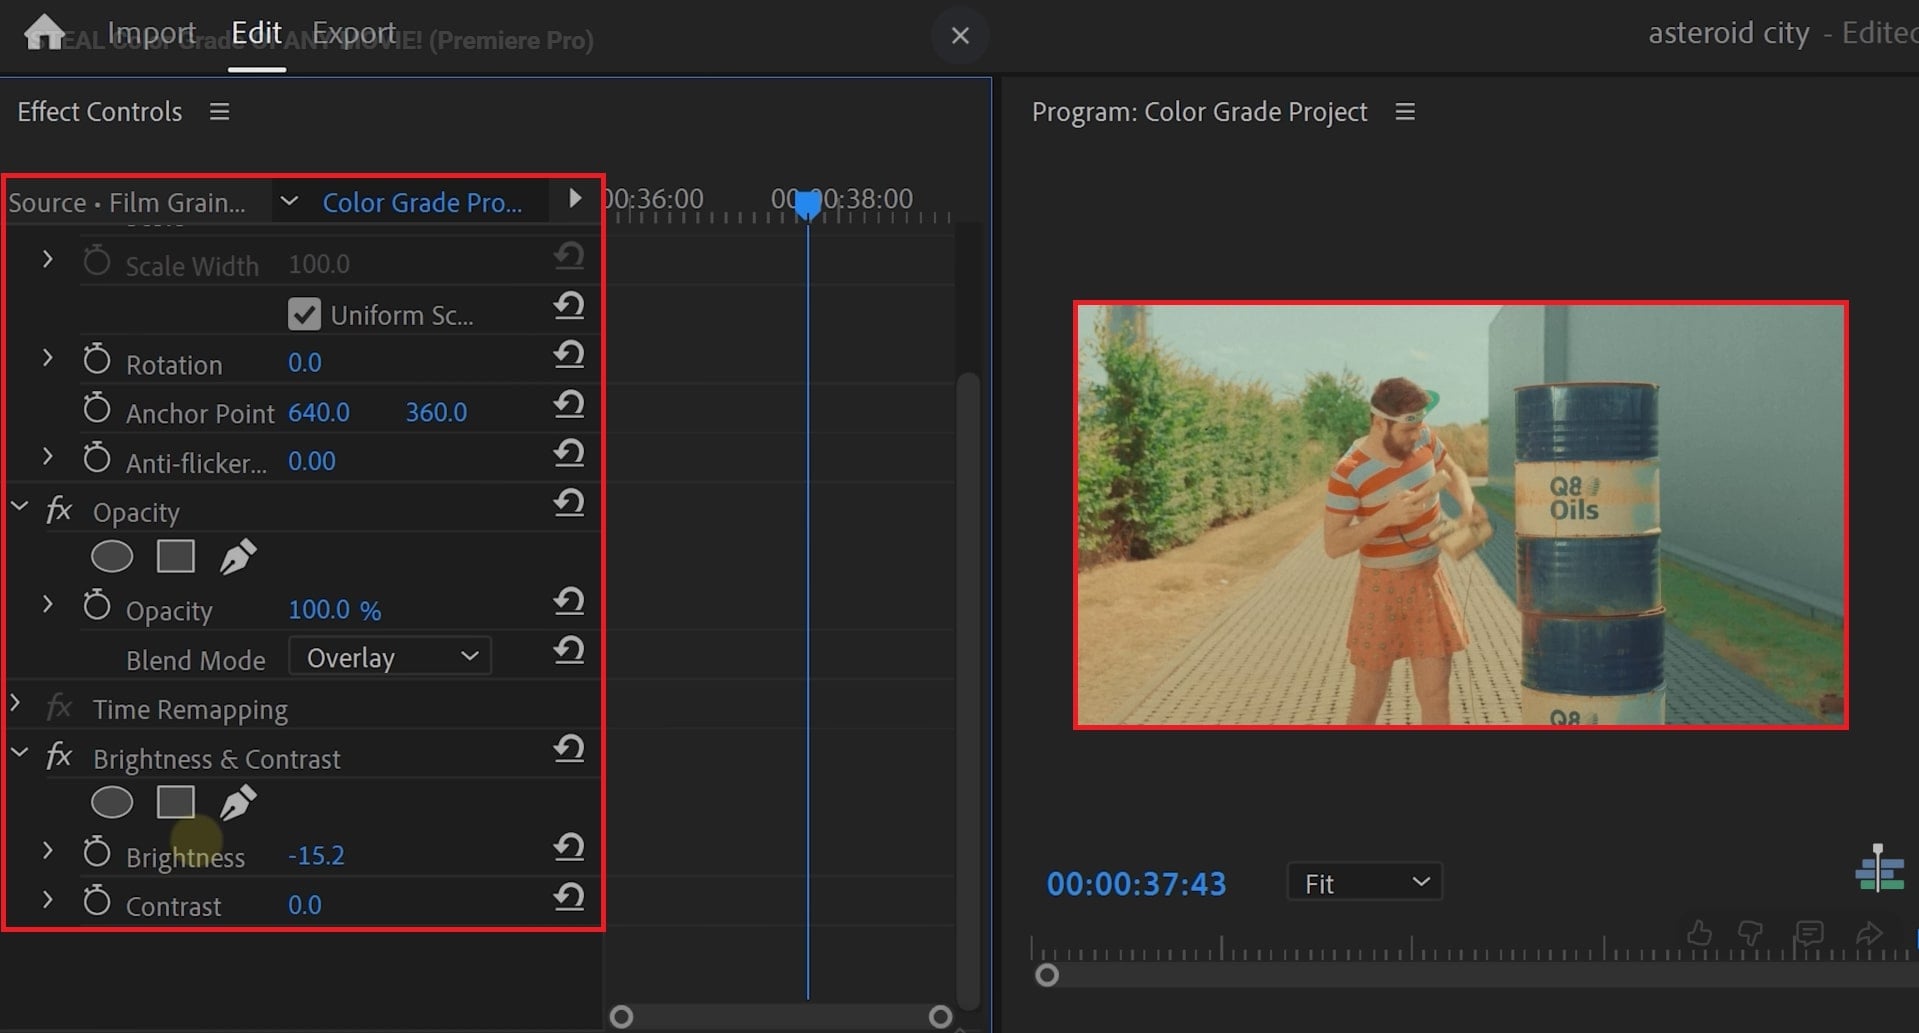Click the comment bubble icon below Program monitor
The image size is (1919, 1033).
coord(1810,932)
